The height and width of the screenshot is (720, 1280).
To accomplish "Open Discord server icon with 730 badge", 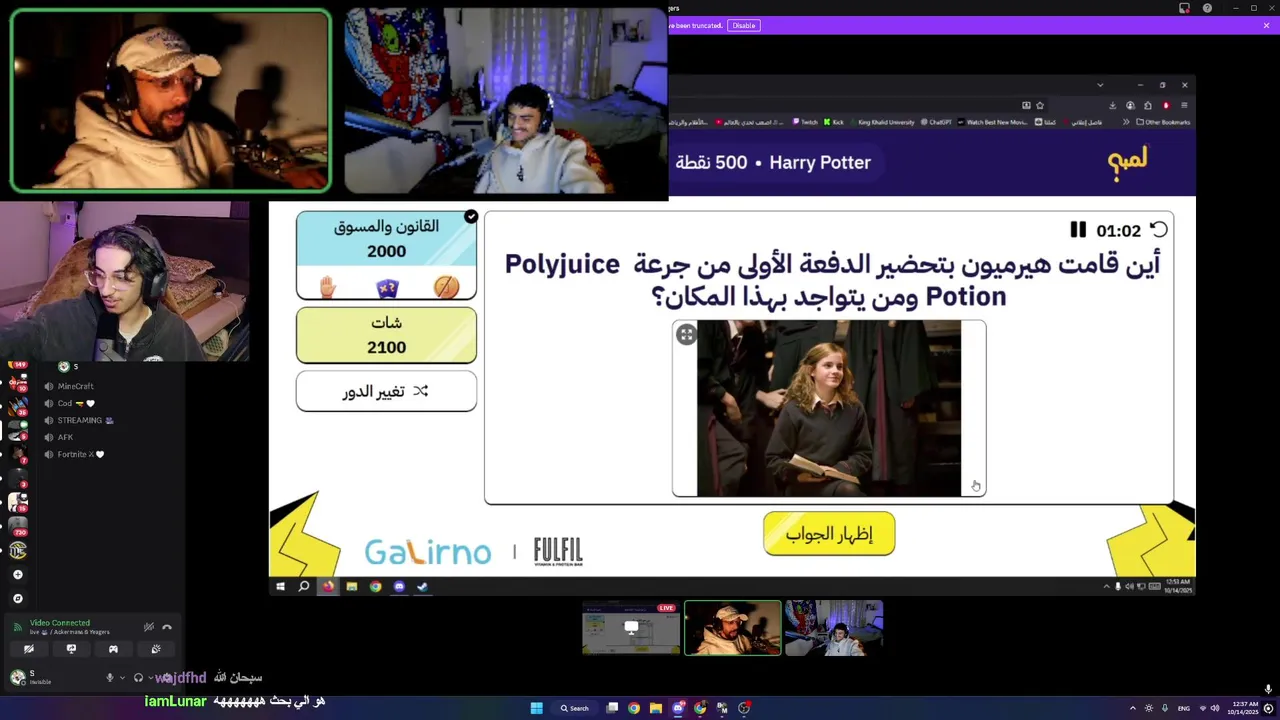I will click(17, 524).
